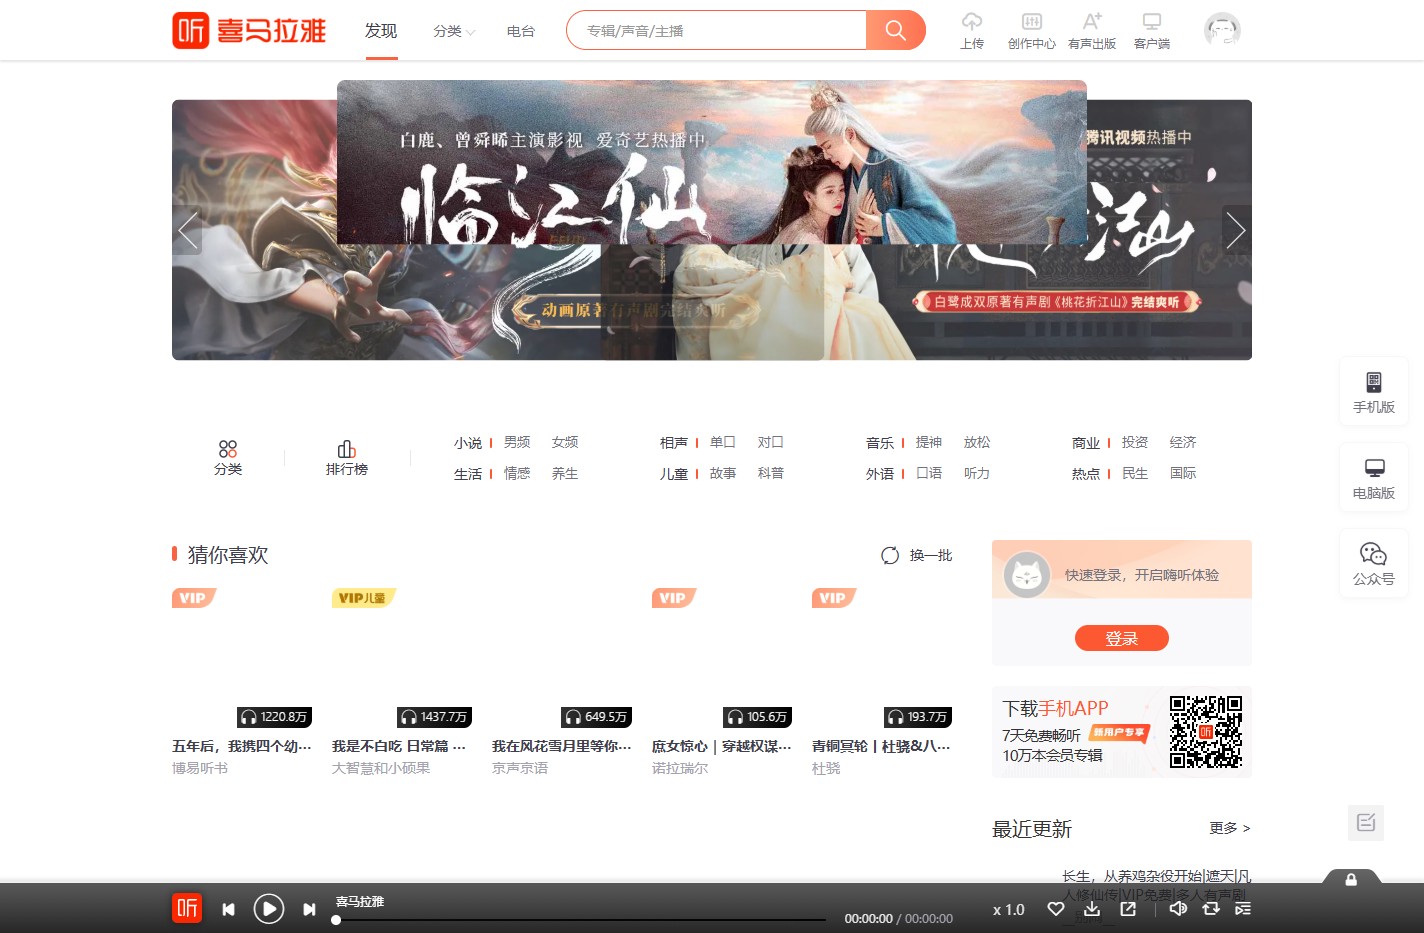Open the 情感 subcategory link
The width and height of the screenshot is (1424, 933).
pos(517,473)
